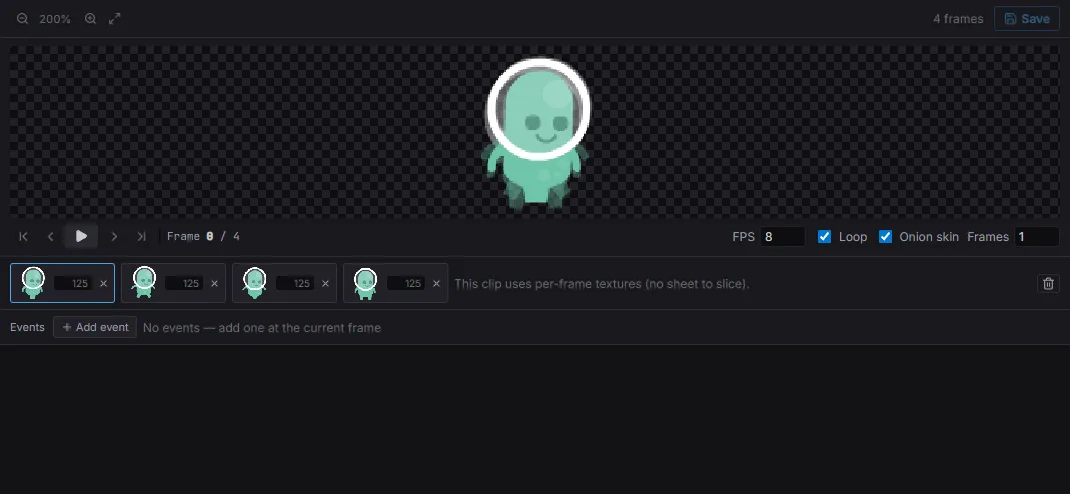
Task: Click the '4 frames' count label
Action: tap(958, 19)
